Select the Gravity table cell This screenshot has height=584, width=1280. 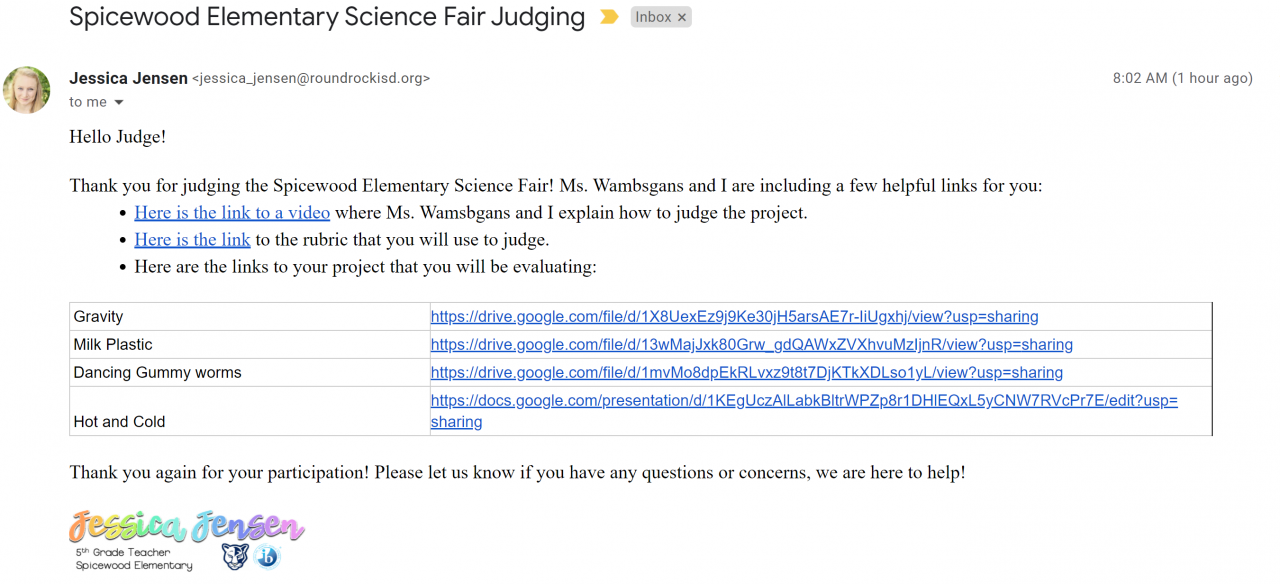(249, 316)
